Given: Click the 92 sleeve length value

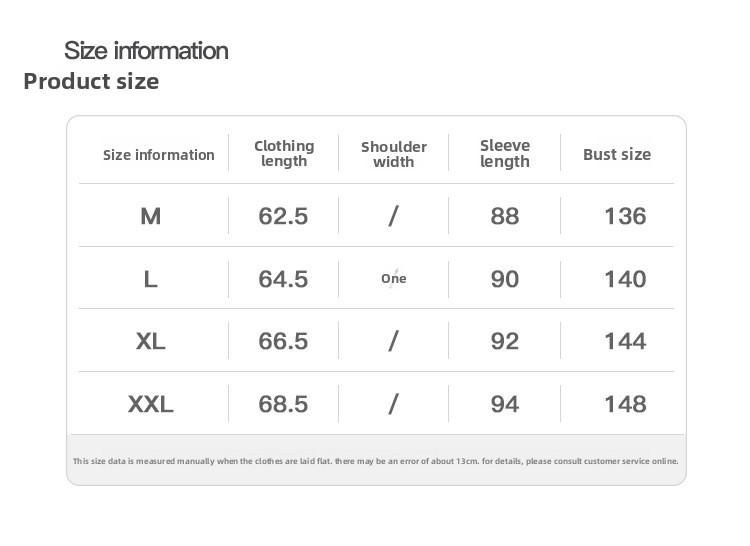Looking at the screenshot, I should click(x=505, y=341).
